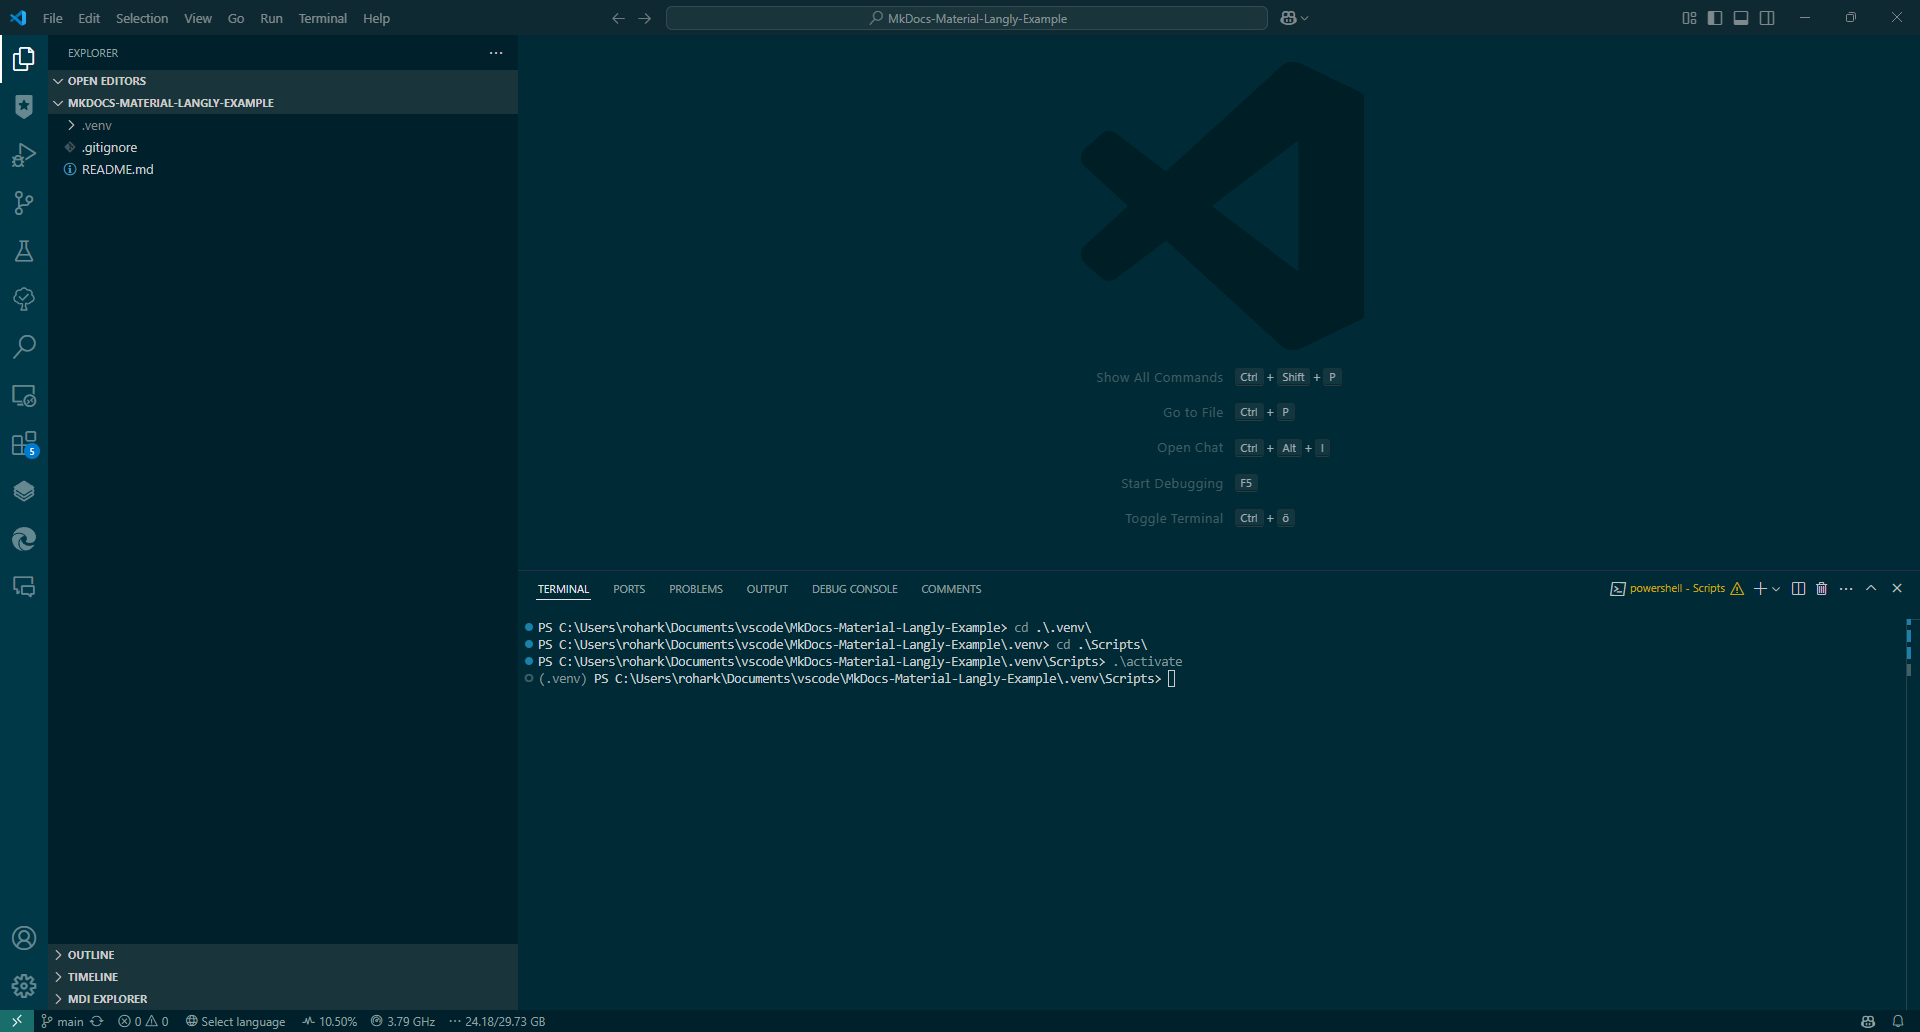1920x1032 pixels.
Task: Open the Extensions view
Action: 24,443
